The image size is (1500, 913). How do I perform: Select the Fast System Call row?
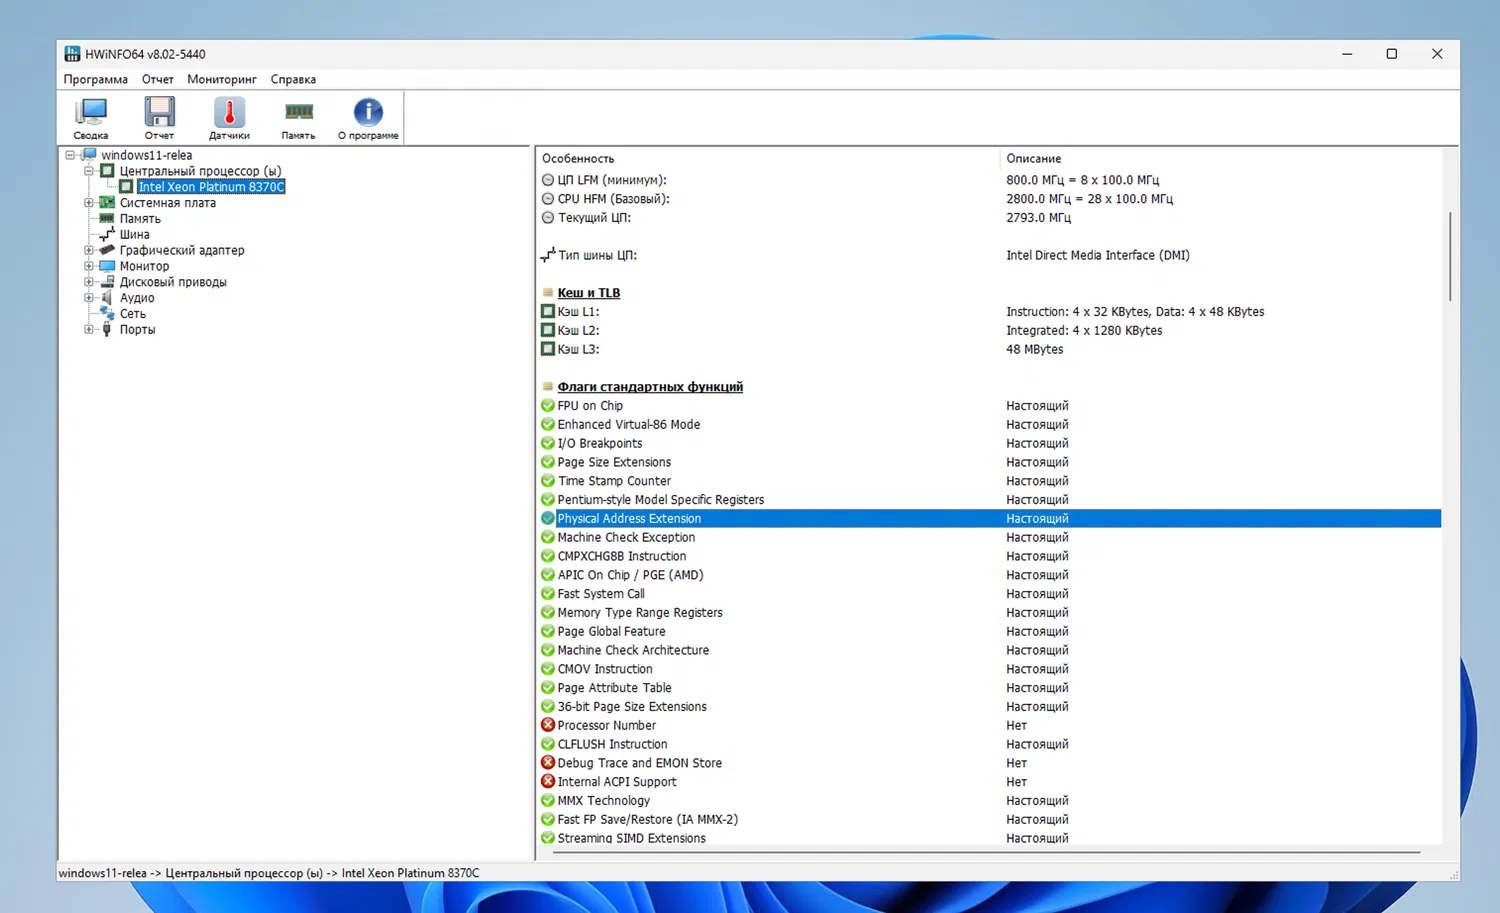pos(990,594)
